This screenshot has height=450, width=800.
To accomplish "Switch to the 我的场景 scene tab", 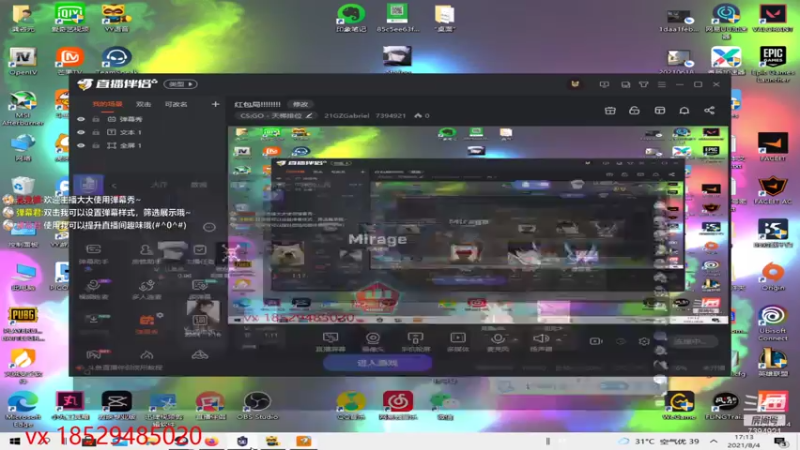I will coord(107,104).
